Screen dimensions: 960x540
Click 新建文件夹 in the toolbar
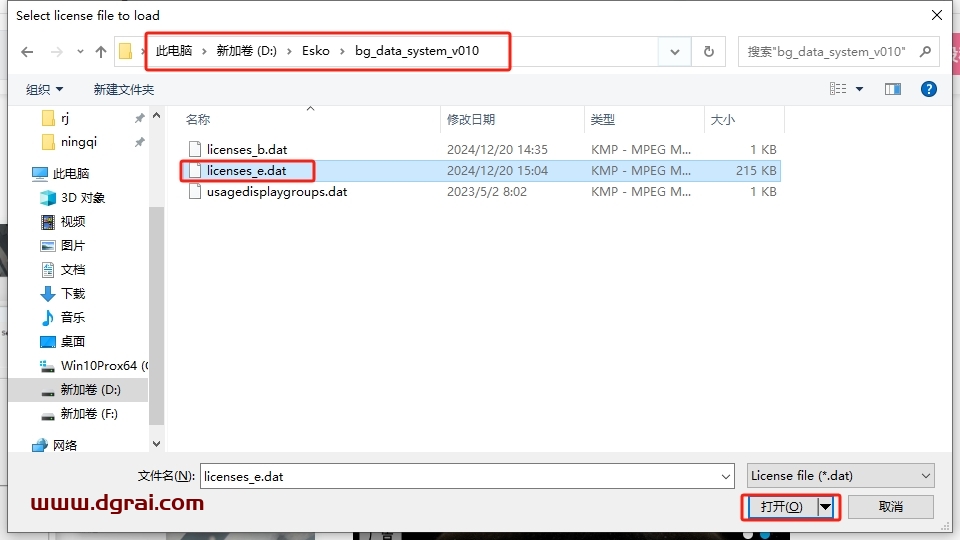coord(124,89)
